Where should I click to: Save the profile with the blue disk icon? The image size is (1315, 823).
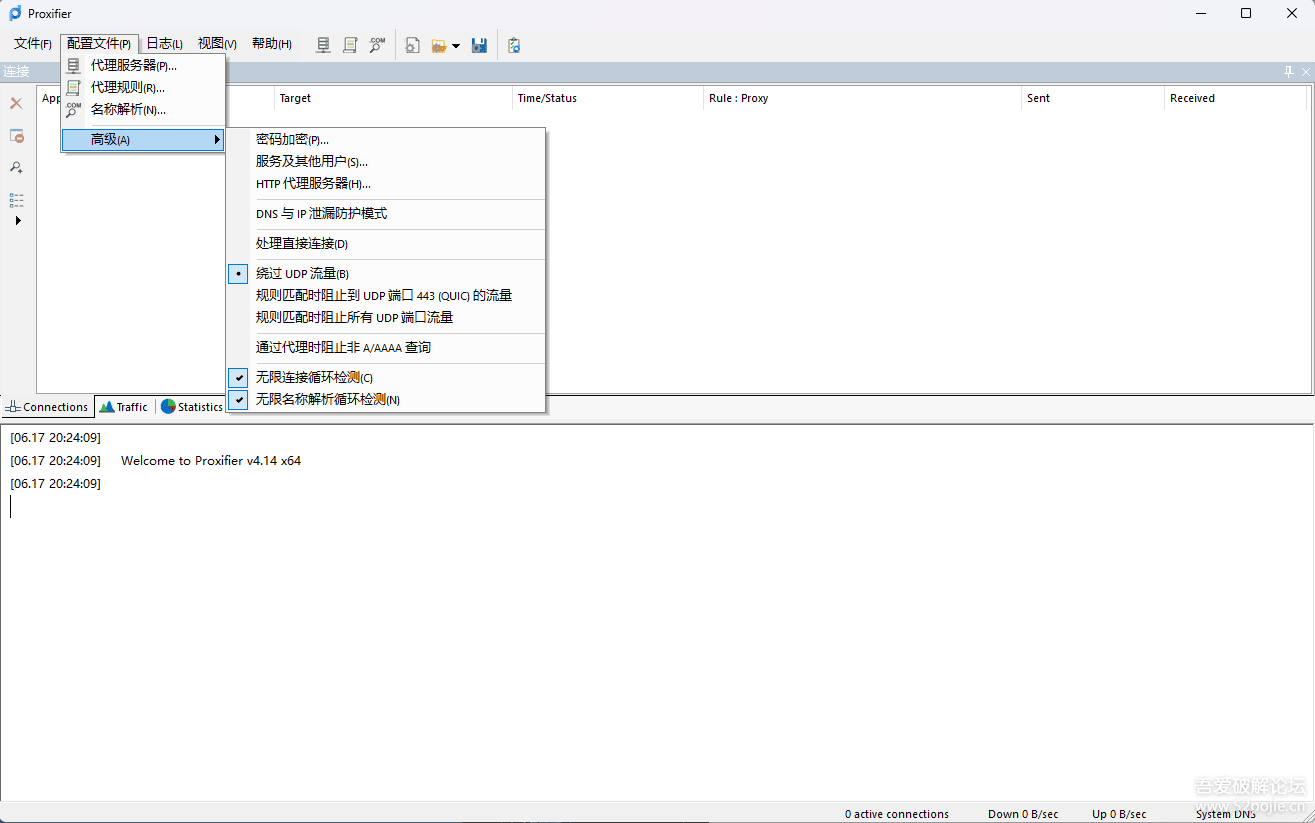click(x=479, y=45)
